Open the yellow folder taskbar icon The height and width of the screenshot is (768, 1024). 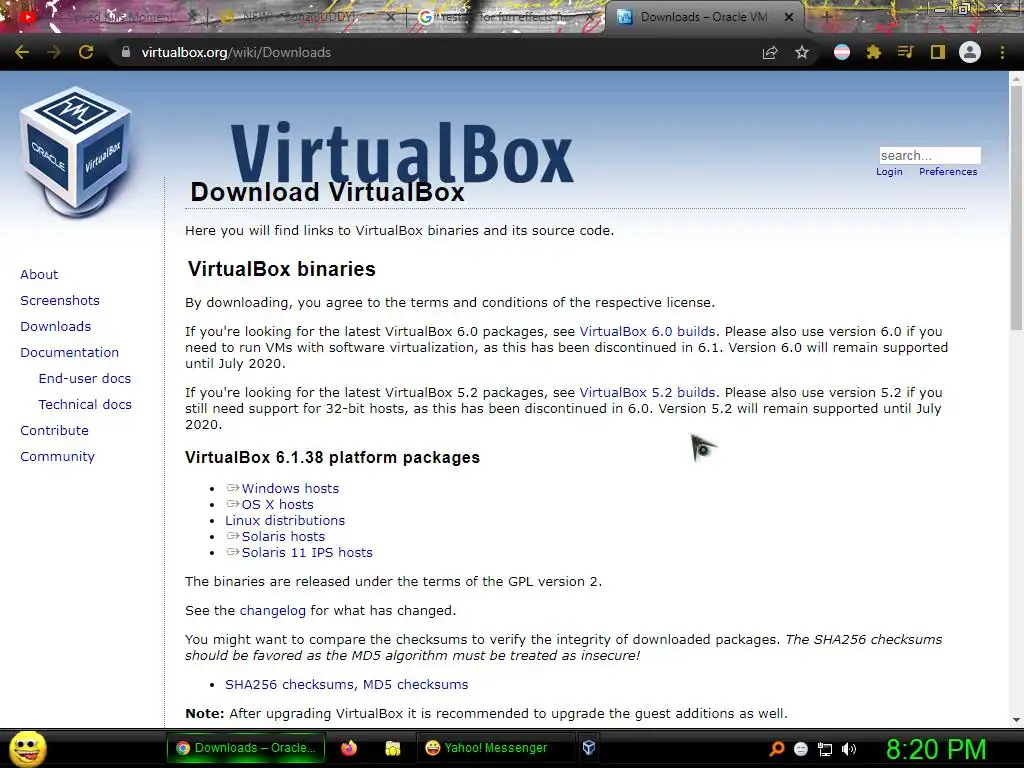click(392, 748)
